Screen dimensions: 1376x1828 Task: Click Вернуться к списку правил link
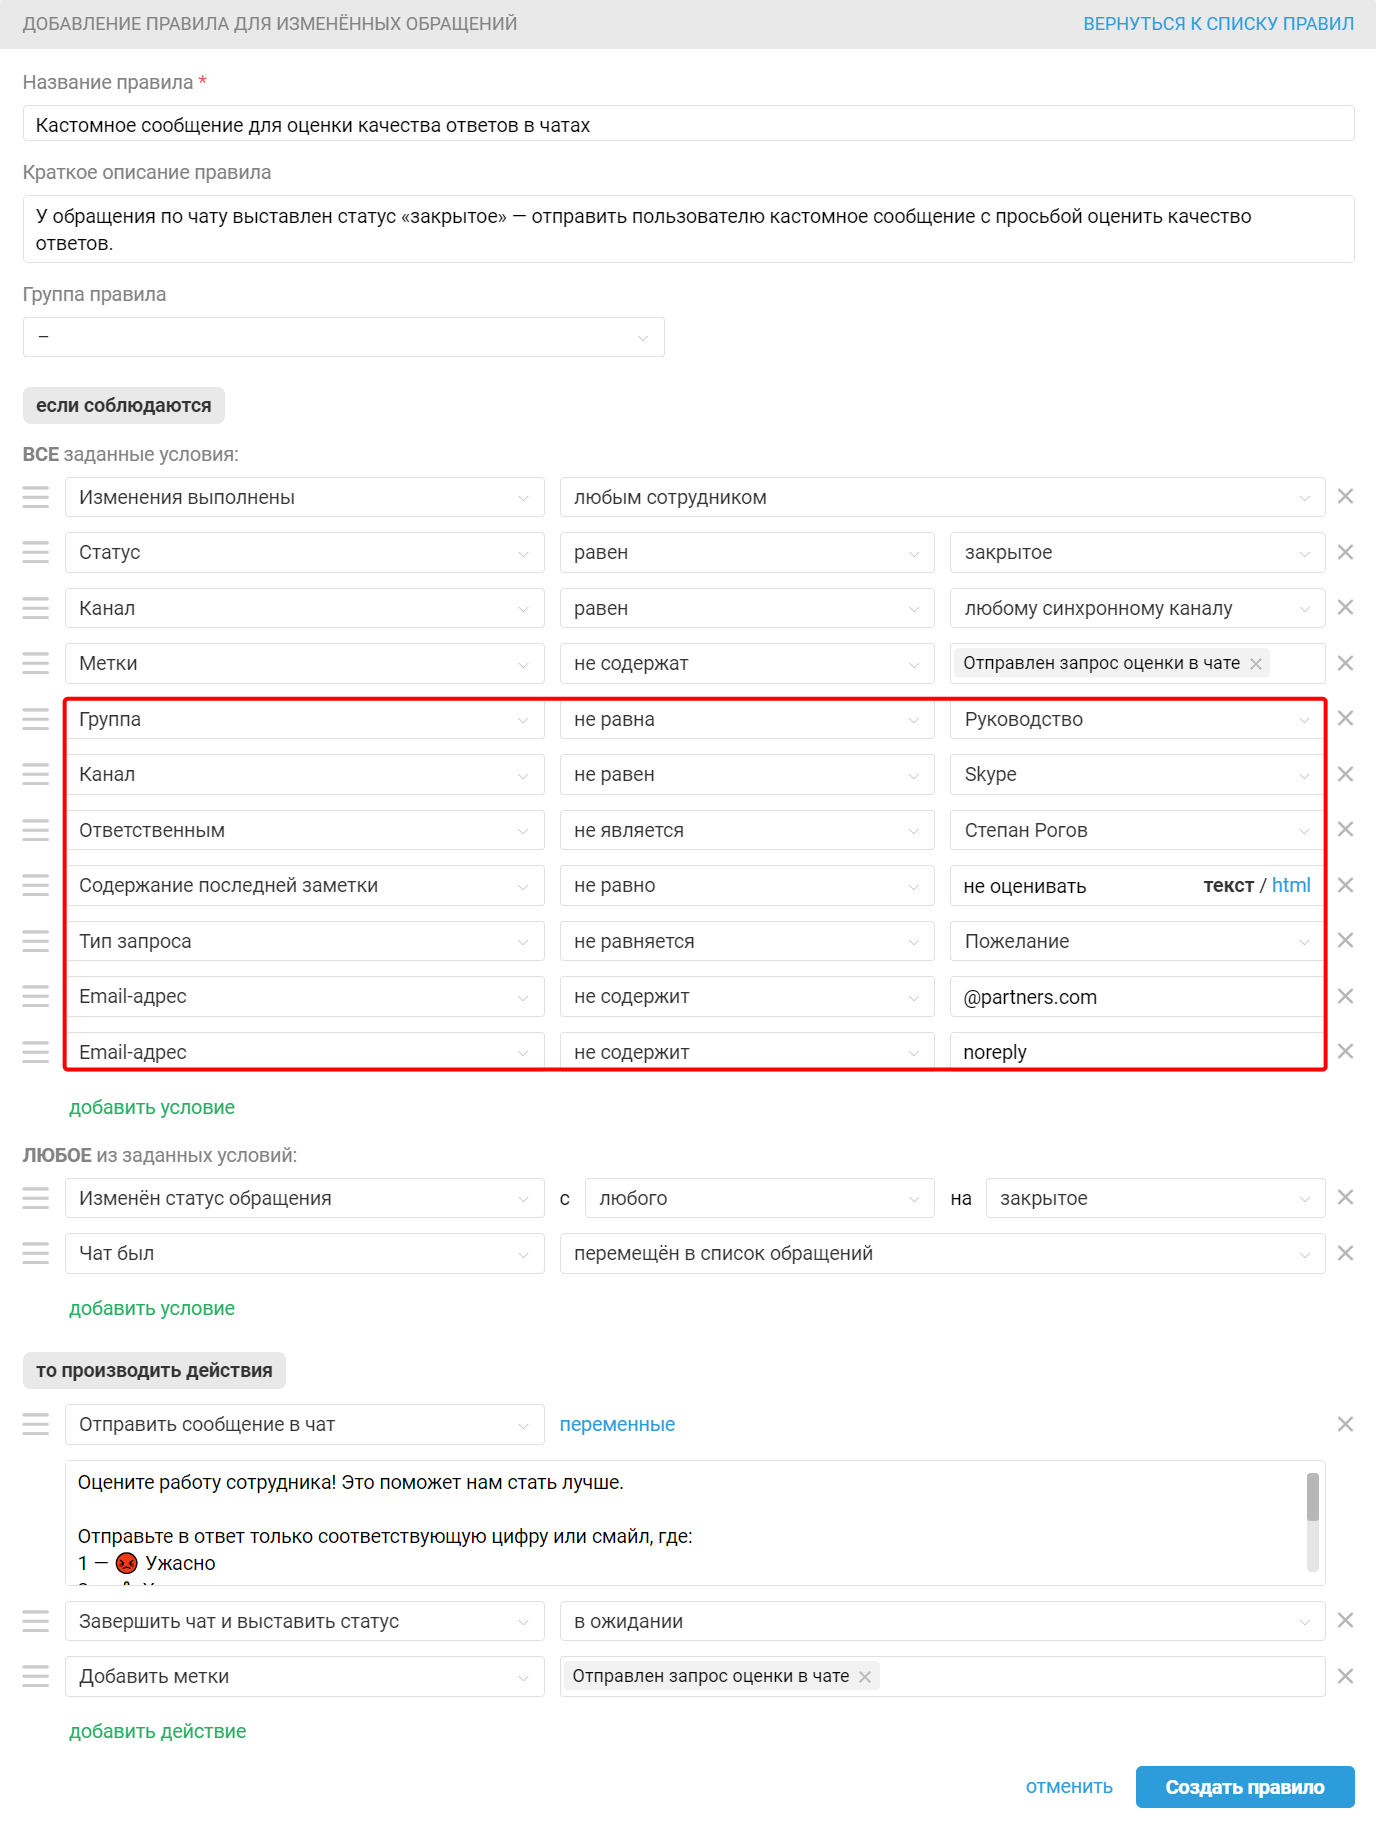(x=1218, y=23)
